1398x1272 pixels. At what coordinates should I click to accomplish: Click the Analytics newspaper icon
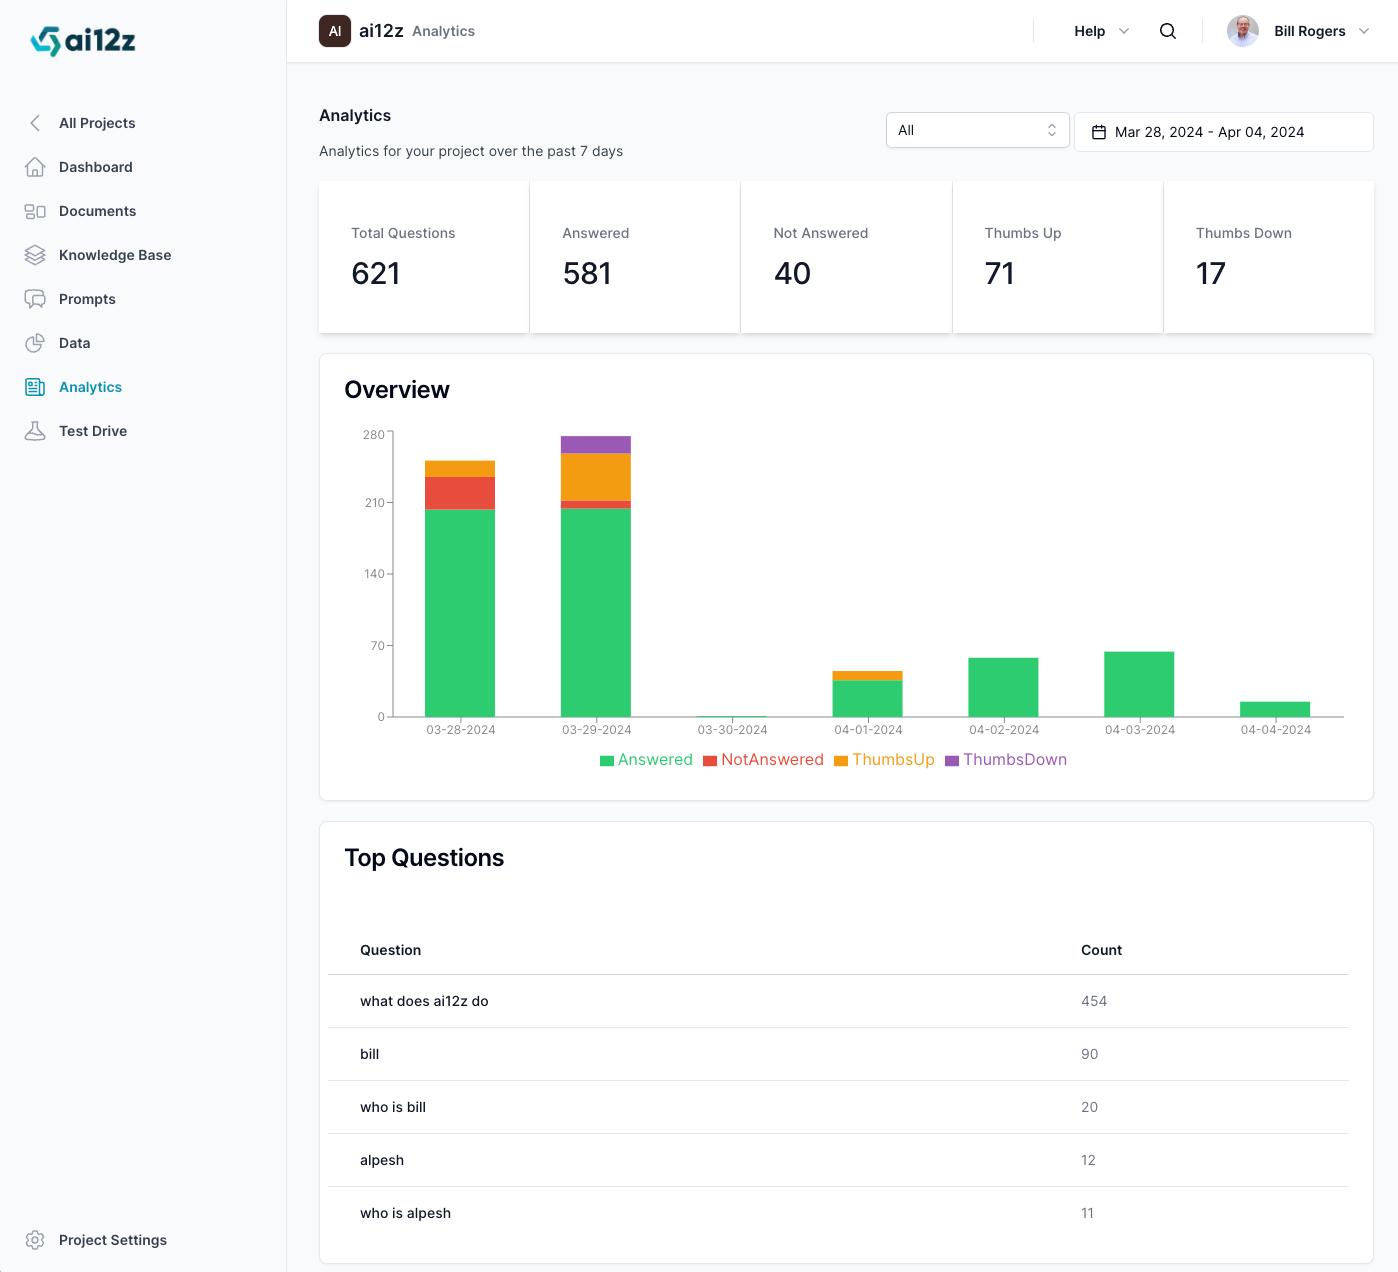(35, 387)
